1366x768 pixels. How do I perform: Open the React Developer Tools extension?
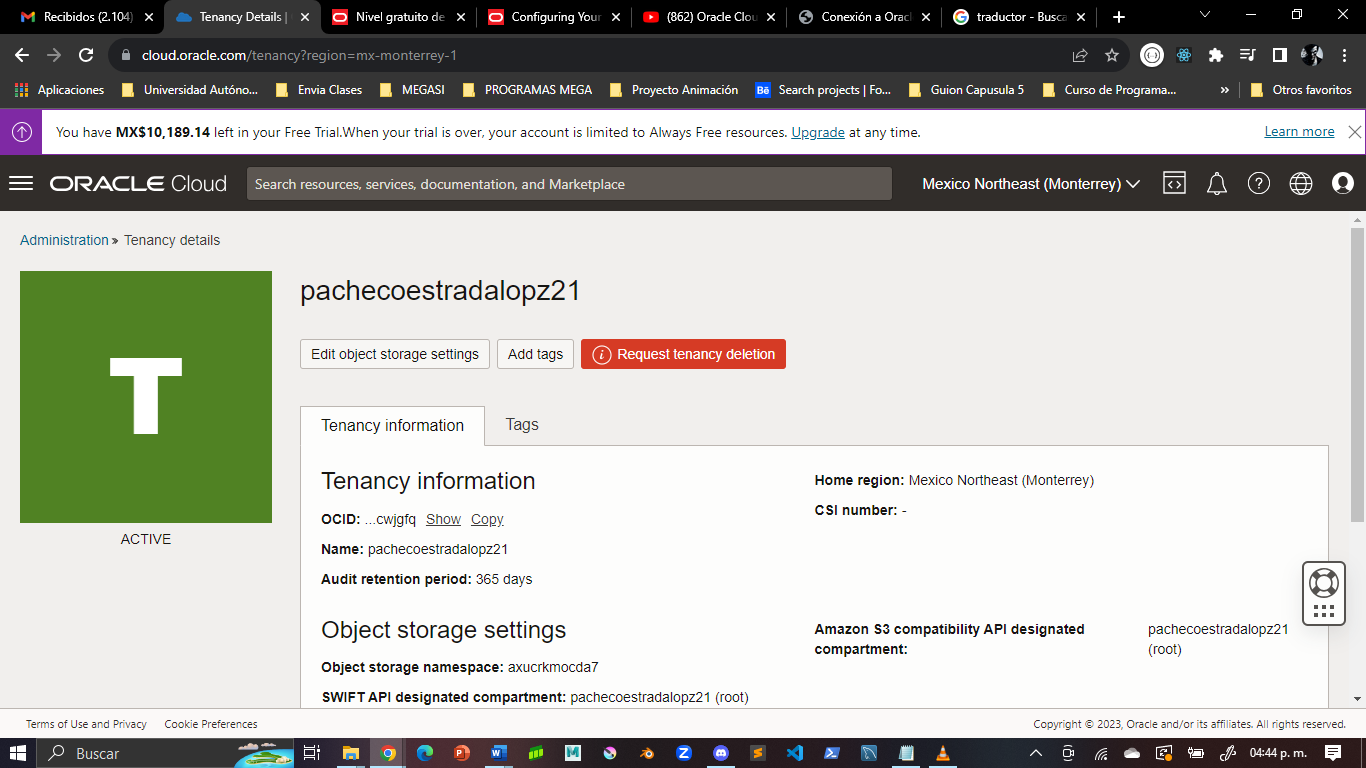click(x=1184, y=55)
